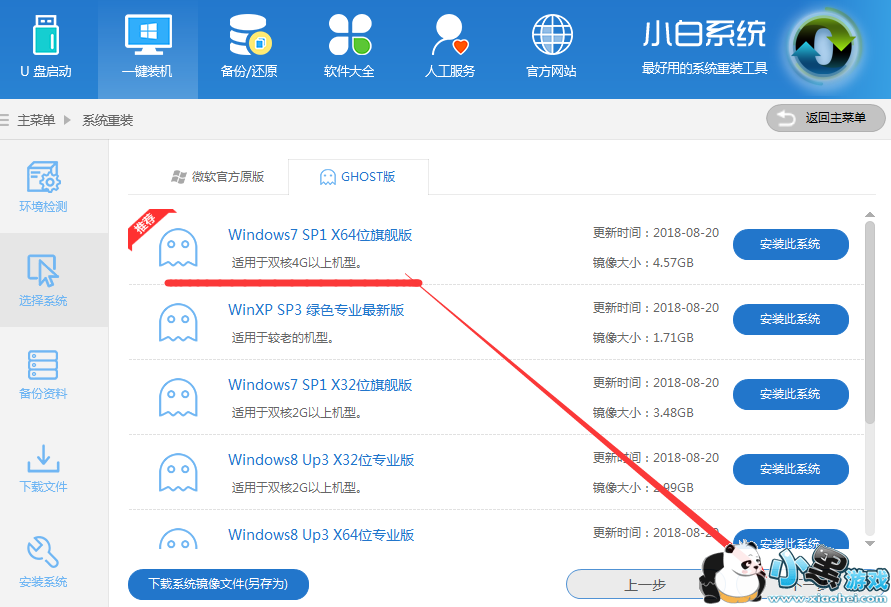Click 下载系统镜像文件(另存为) button
Image resolution: width=891 pixels, height=607 pixels.
(218, 584)
